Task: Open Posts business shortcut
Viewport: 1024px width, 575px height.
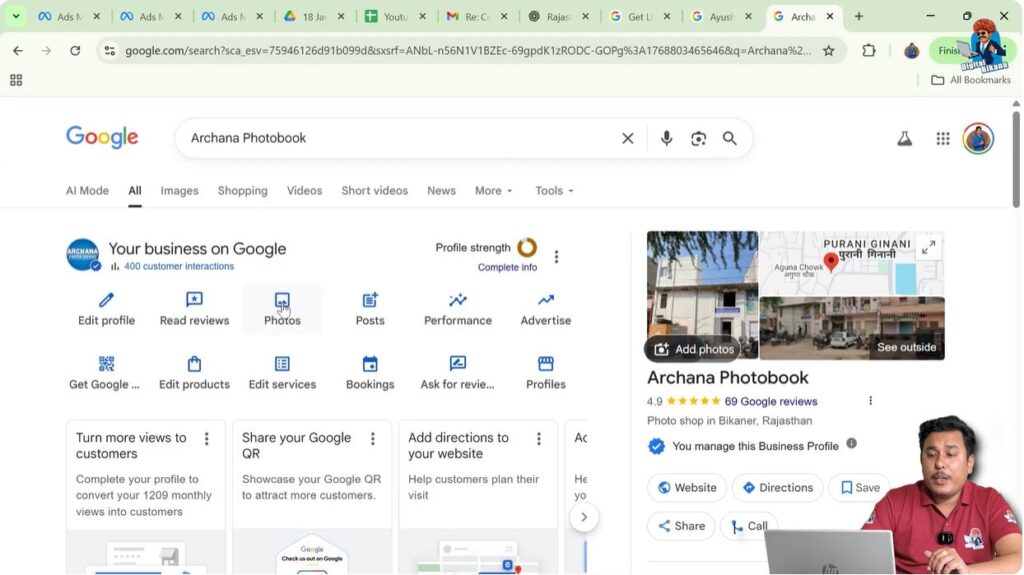Action: click(x=370, y=309)
